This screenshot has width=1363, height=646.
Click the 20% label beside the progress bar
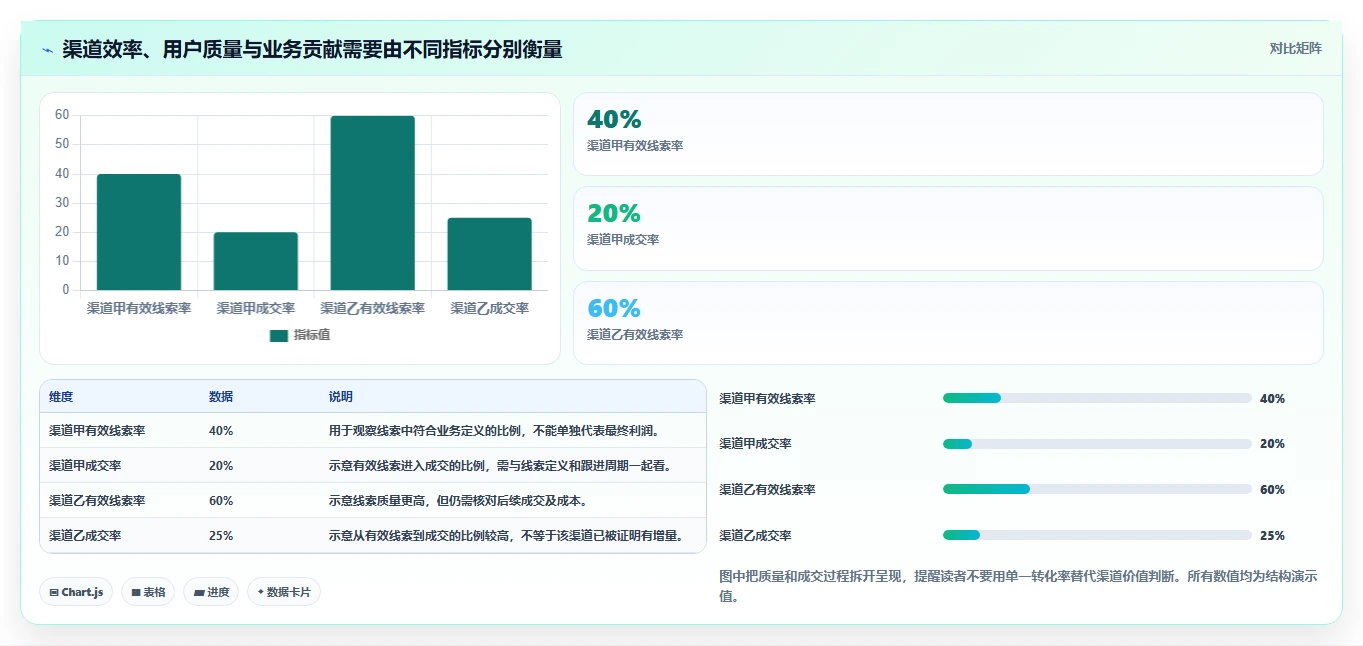coord(1272,444)
